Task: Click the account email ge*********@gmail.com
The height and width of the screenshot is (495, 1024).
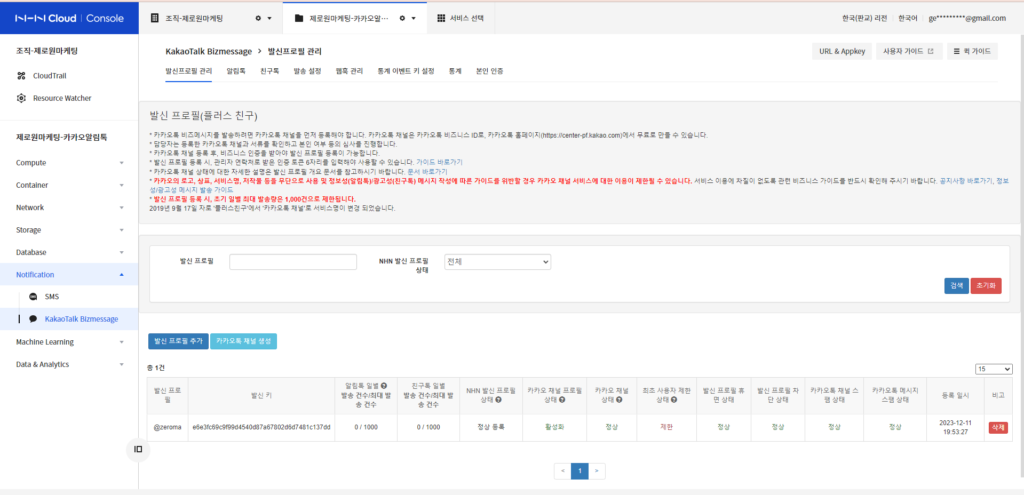Action: (x=967, y=18)
